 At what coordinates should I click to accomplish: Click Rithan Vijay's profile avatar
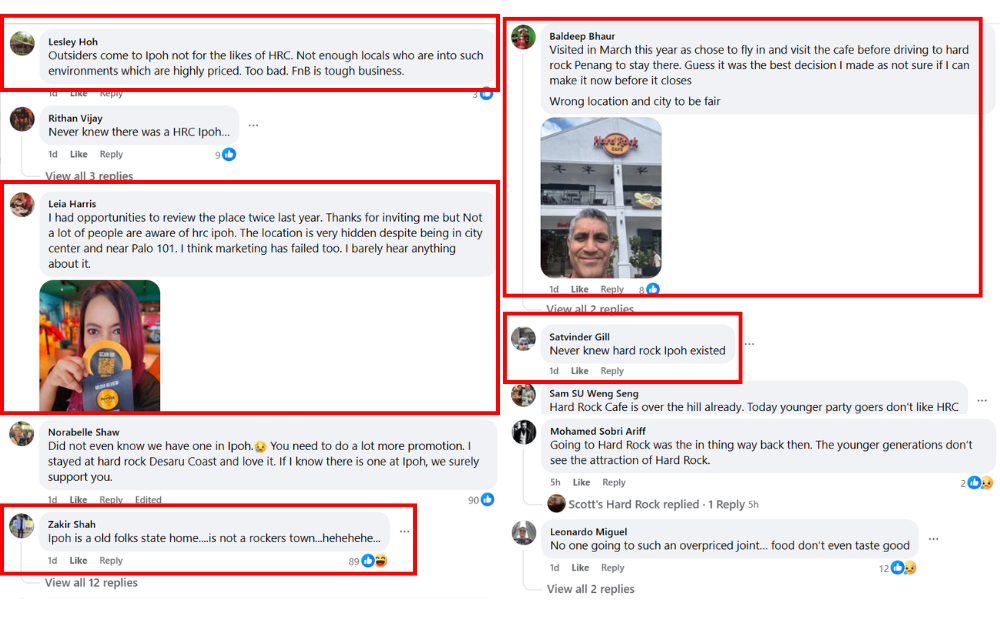point(22,120)
